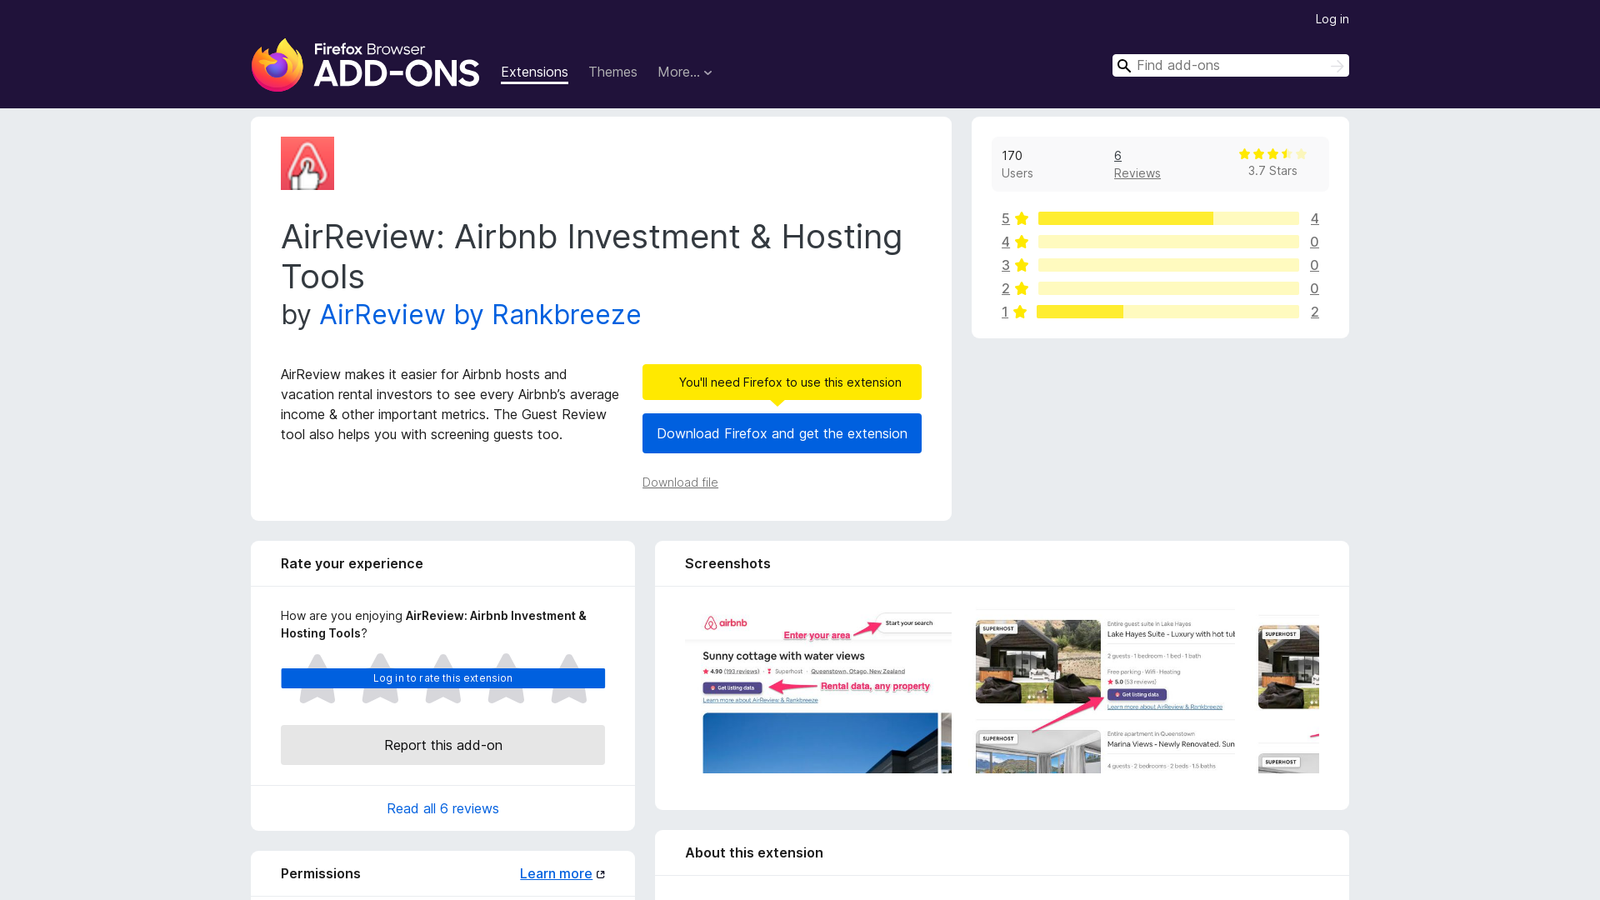Viewport: 1600px width, 900px height.
Task: Click the rating number 5 link
Action: [x=1005, y=219]
